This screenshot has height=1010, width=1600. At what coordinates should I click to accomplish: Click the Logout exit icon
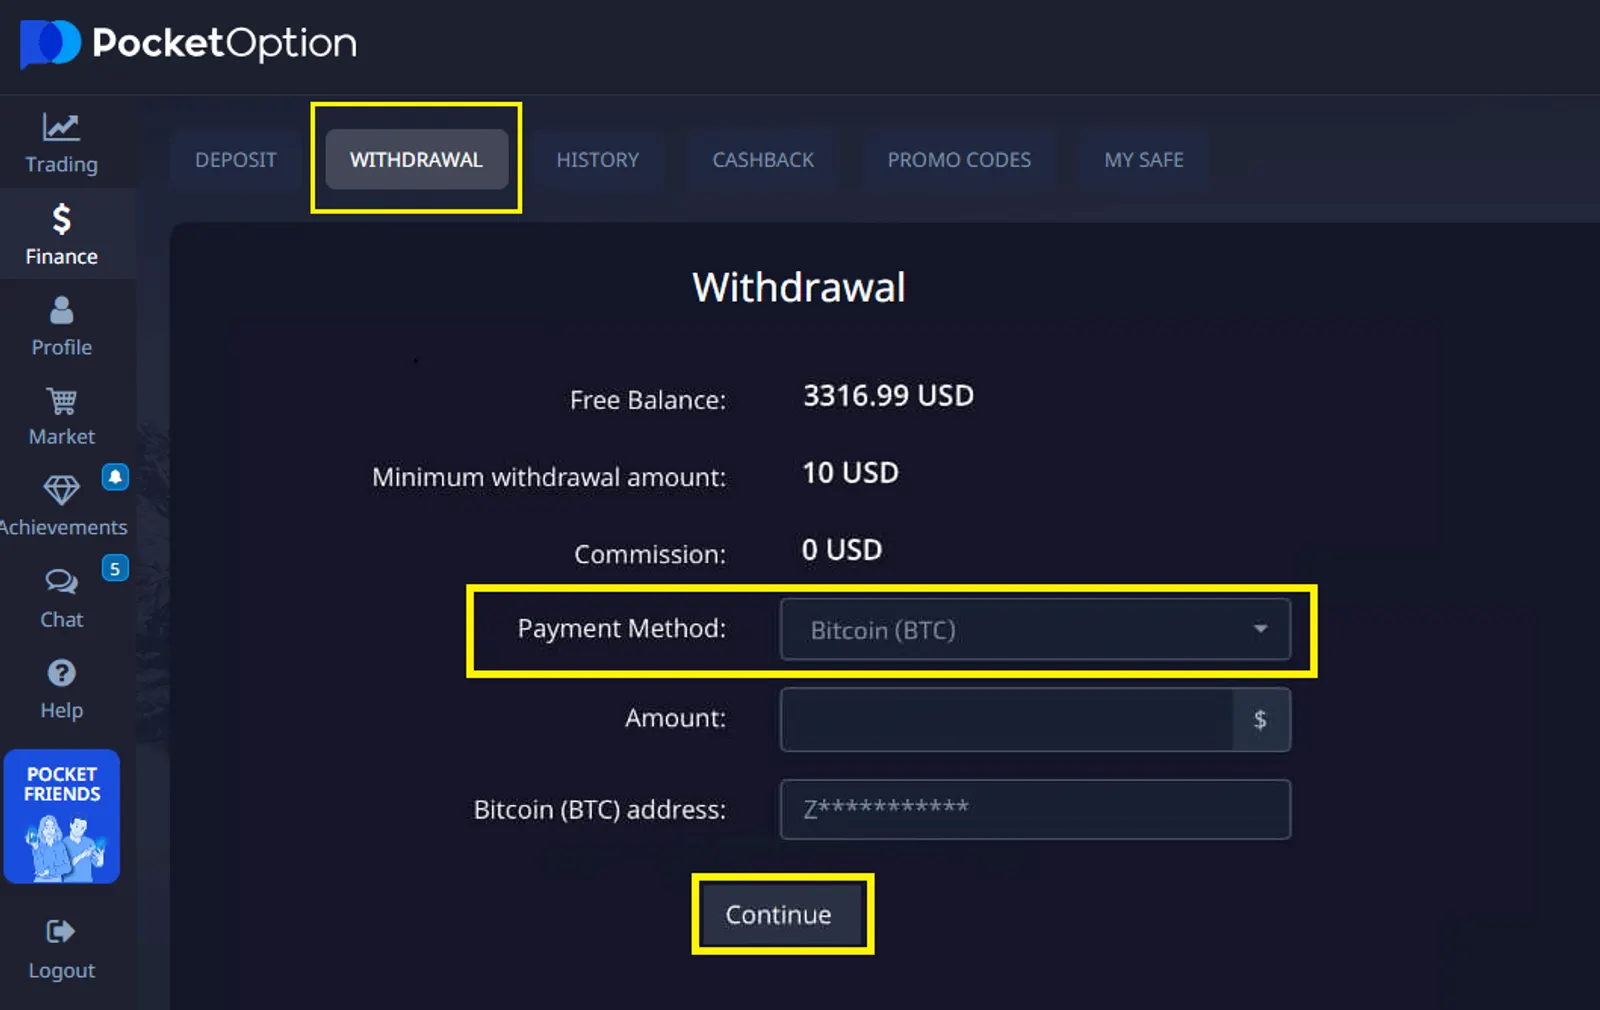point(61,932)
